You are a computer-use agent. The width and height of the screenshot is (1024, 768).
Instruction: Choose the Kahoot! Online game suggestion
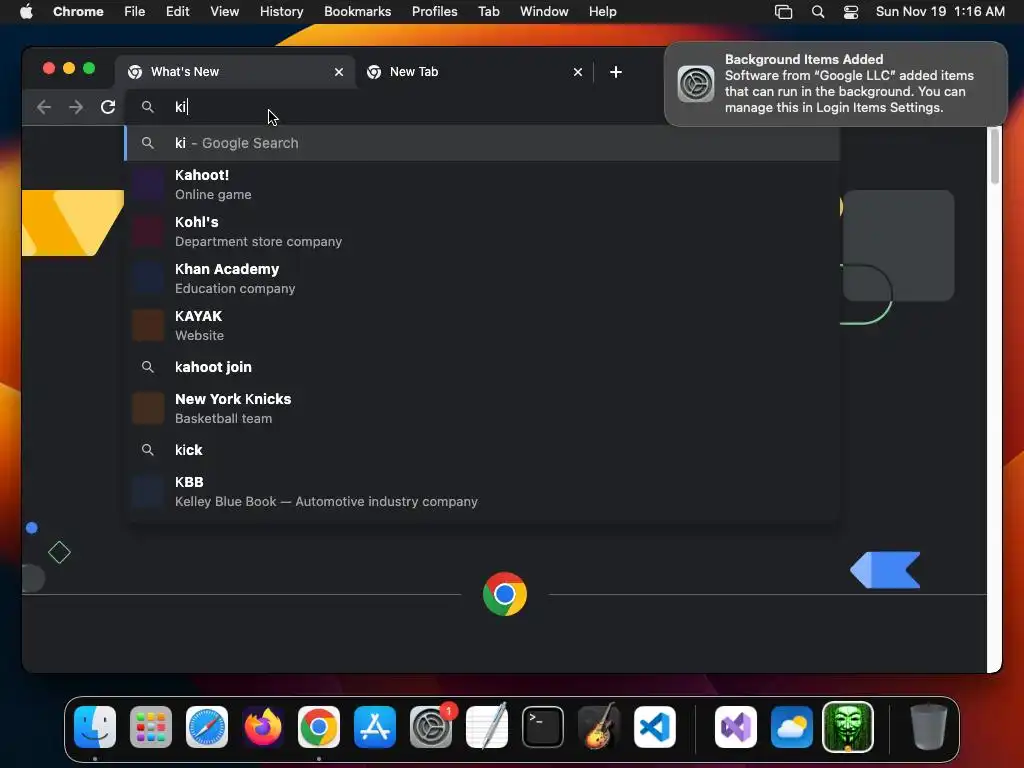point(482,184)
